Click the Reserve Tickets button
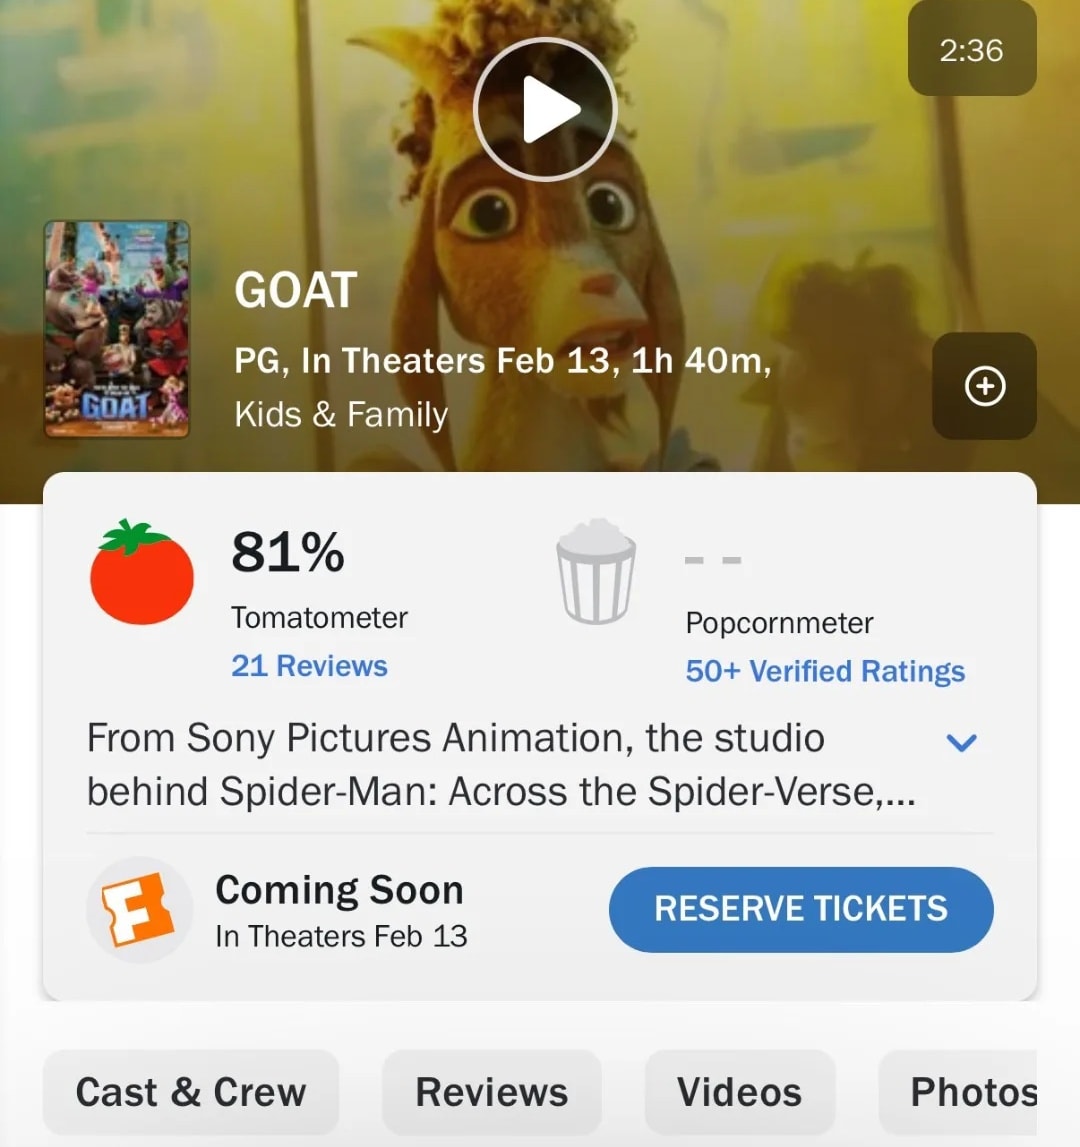1080x1147 pixels. [801, 909]
